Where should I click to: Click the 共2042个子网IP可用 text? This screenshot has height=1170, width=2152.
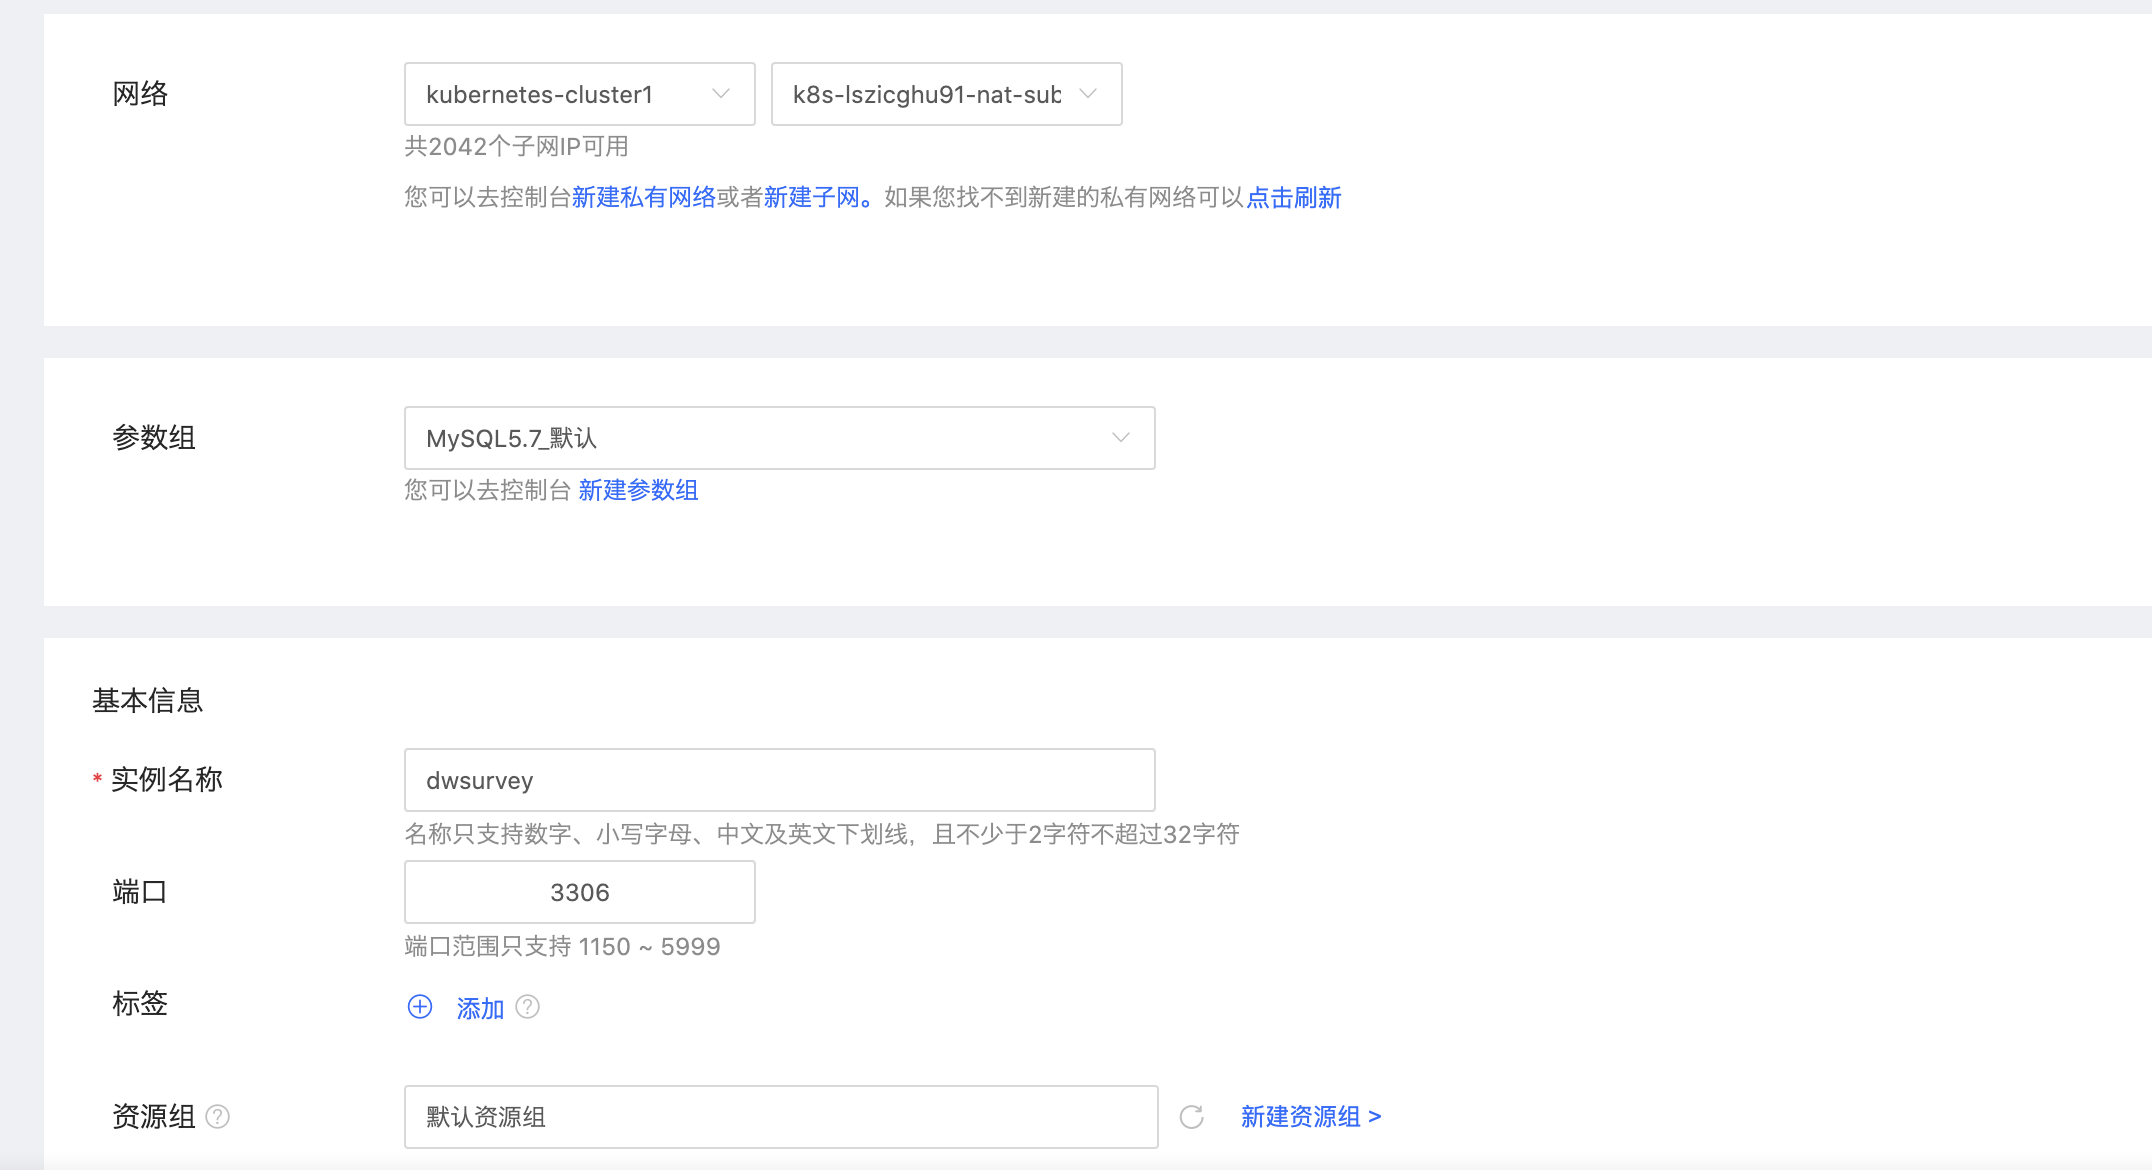click(516, 147)
